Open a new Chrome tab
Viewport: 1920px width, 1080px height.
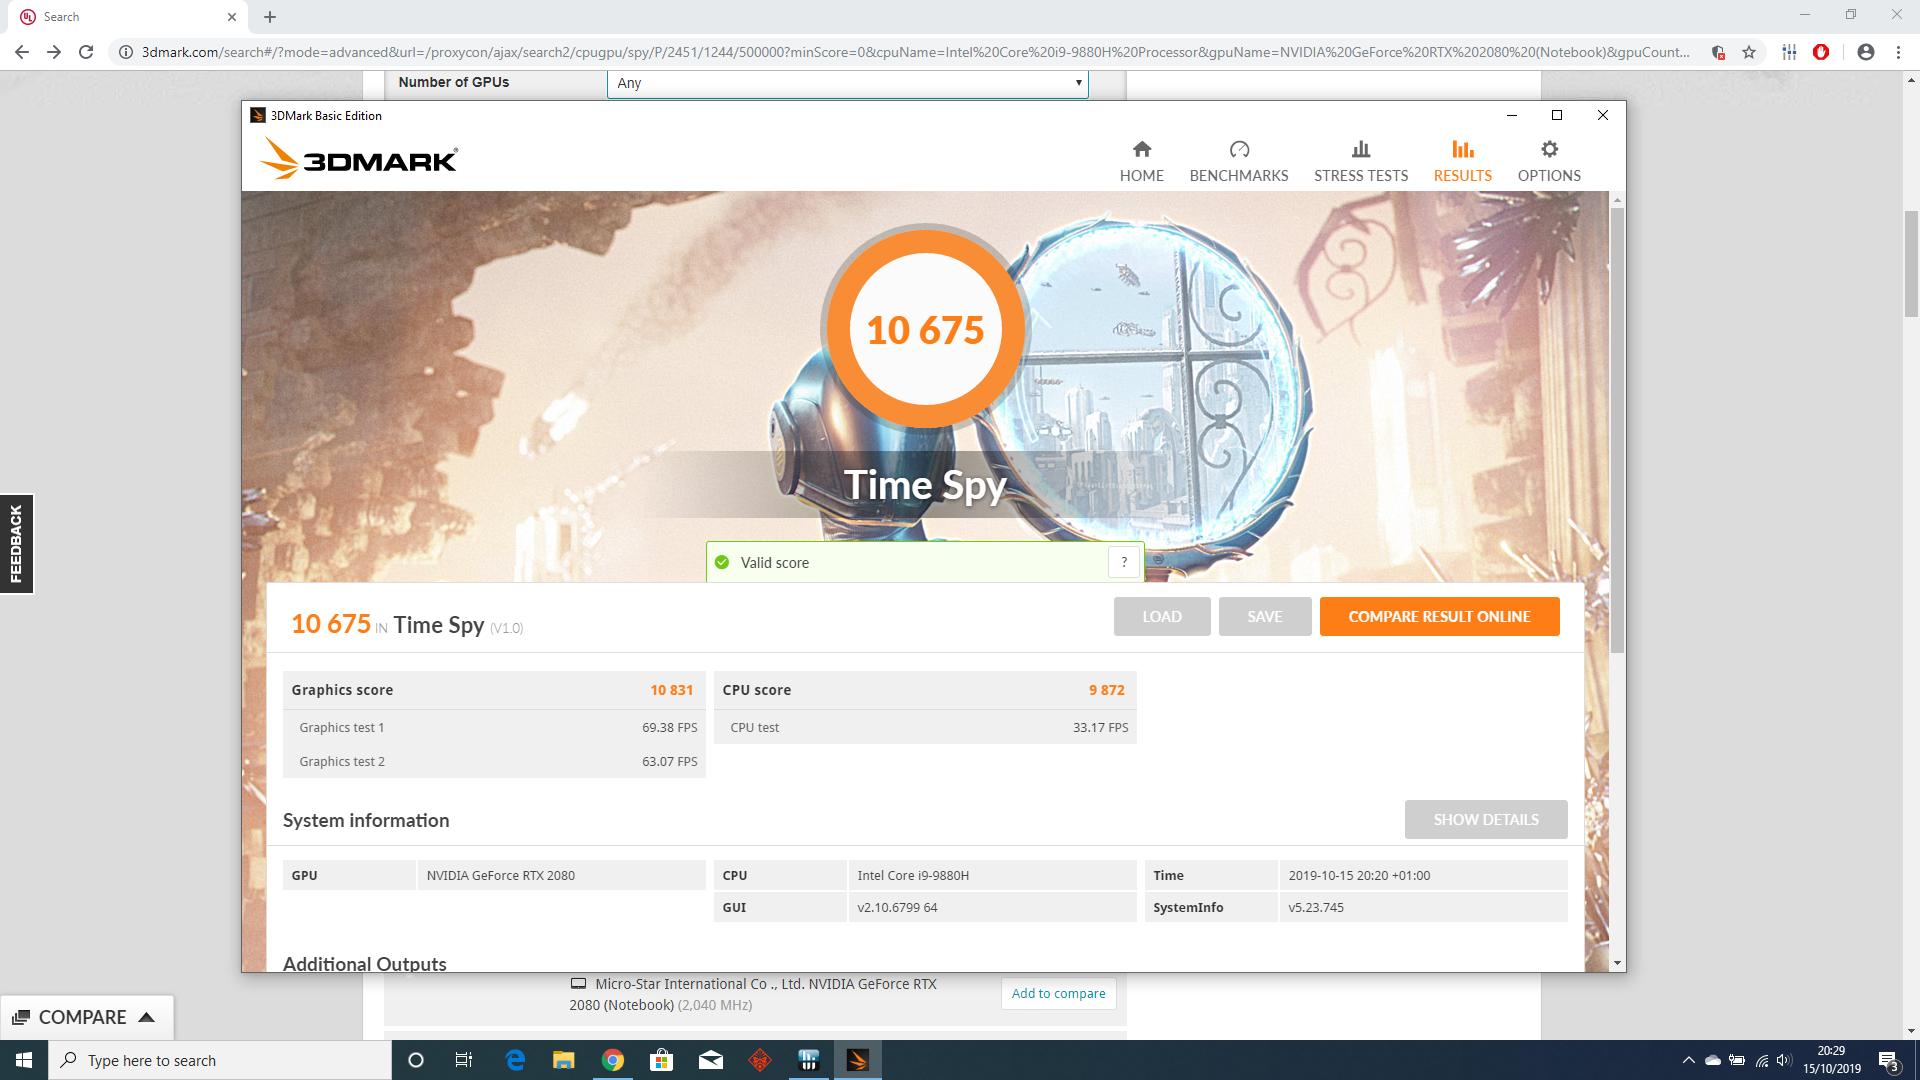(x=270, y=17)
